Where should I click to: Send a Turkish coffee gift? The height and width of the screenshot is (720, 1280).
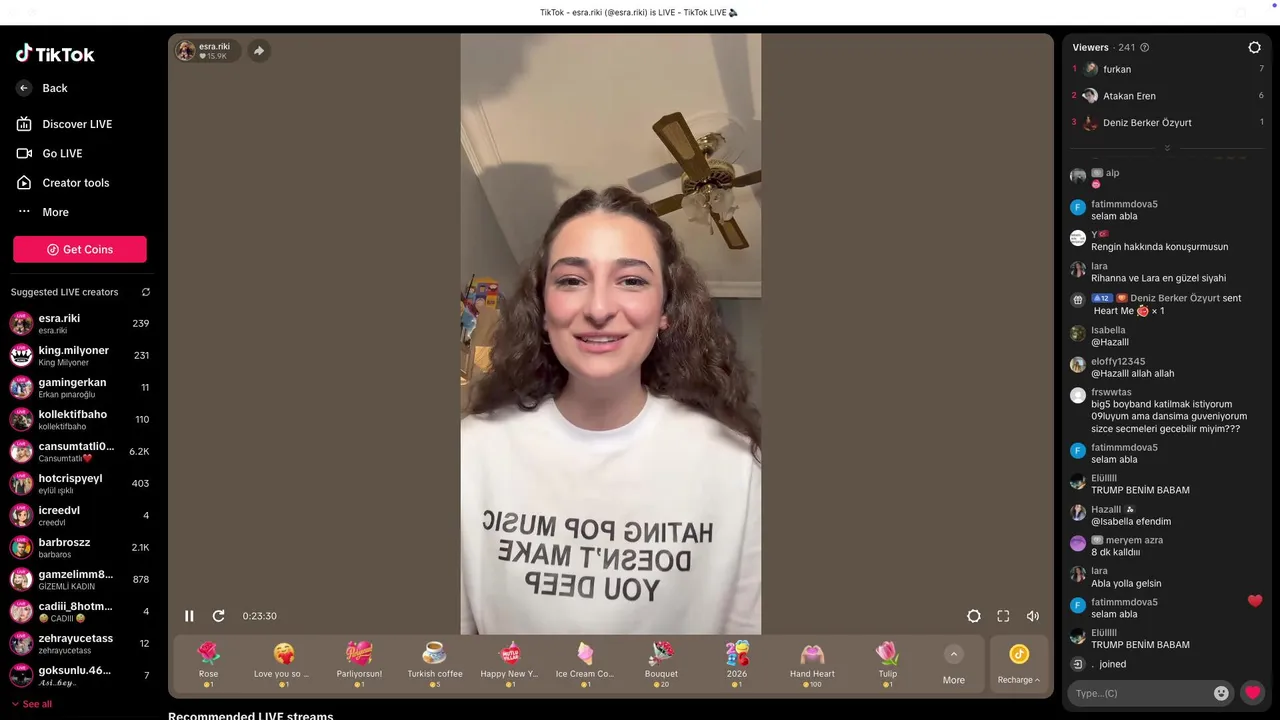[x=435, y=664]
